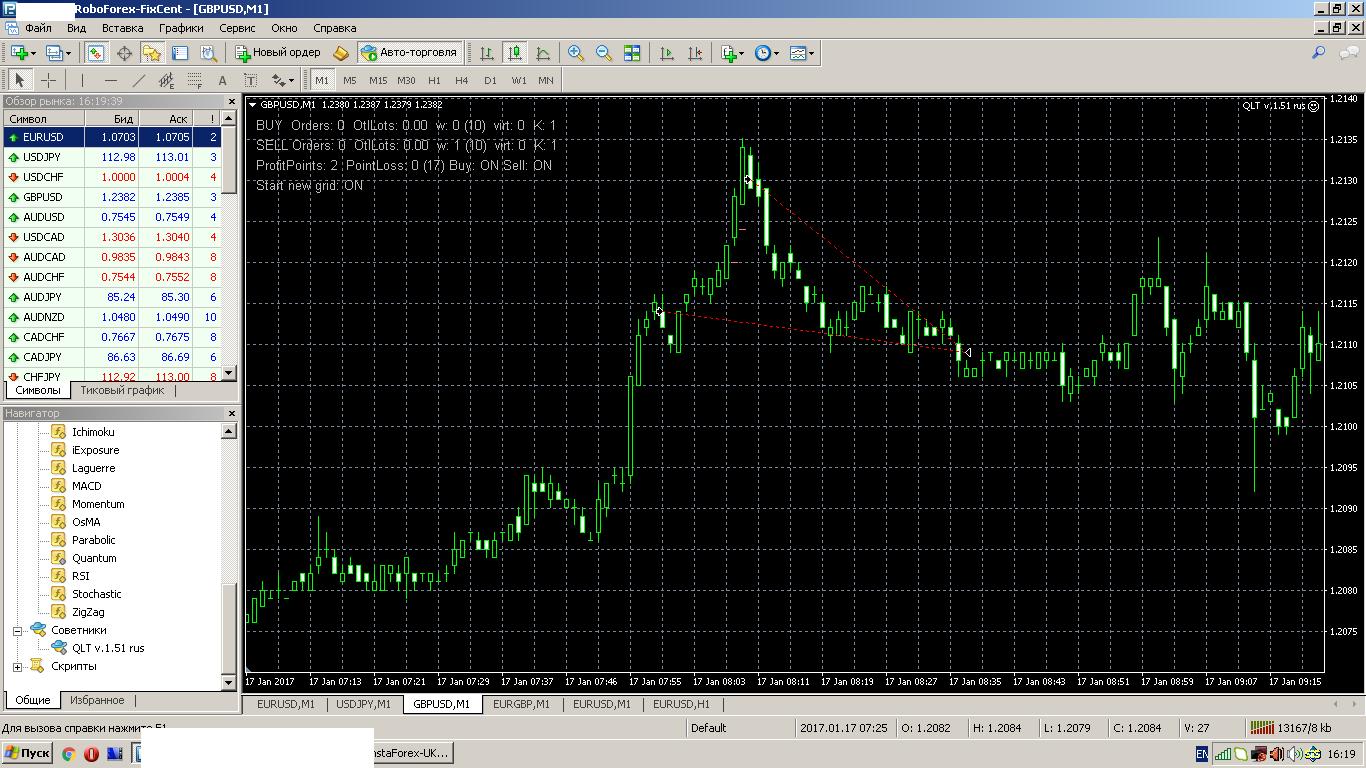The image size is (1366, 768).
Task: Select ZigZag indicator in Navigator
Action: point(88,612)
